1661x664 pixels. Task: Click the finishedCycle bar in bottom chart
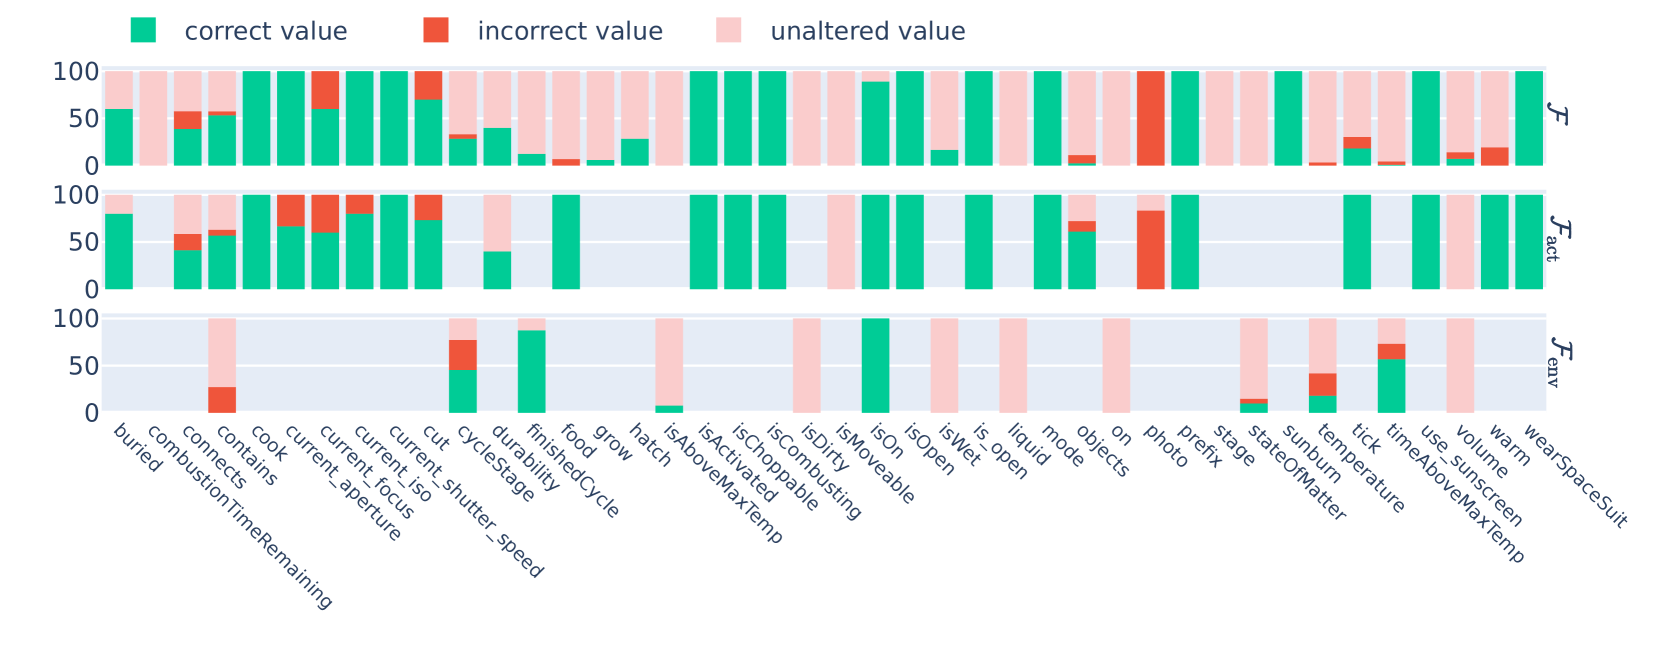tap(531, 371)
